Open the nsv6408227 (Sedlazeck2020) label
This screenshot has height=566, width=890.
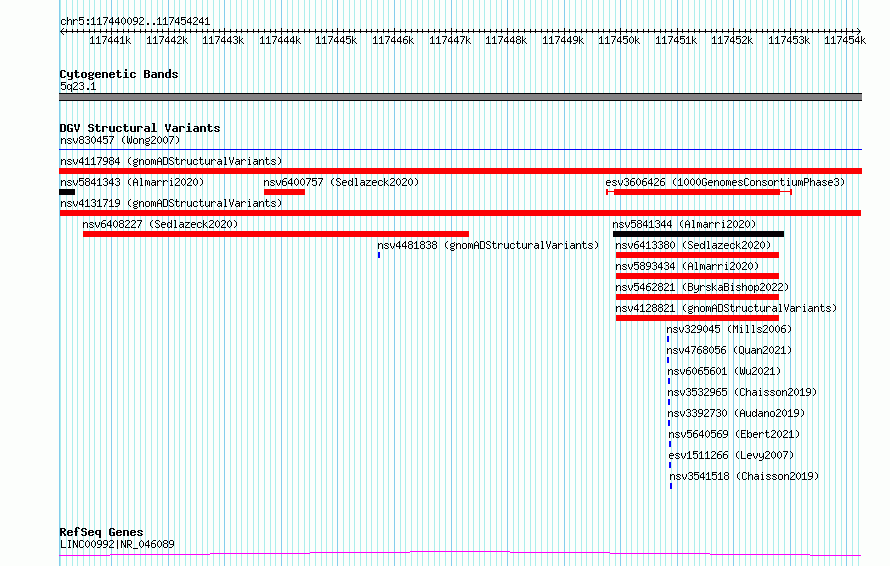160,224
